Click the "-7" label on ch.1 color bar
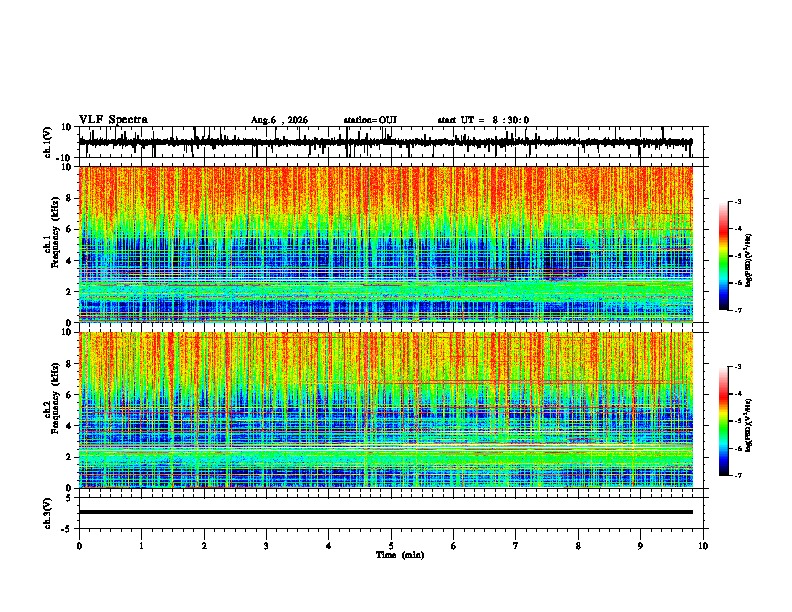This screenshot has height=612, width=792. coord(738,310)
